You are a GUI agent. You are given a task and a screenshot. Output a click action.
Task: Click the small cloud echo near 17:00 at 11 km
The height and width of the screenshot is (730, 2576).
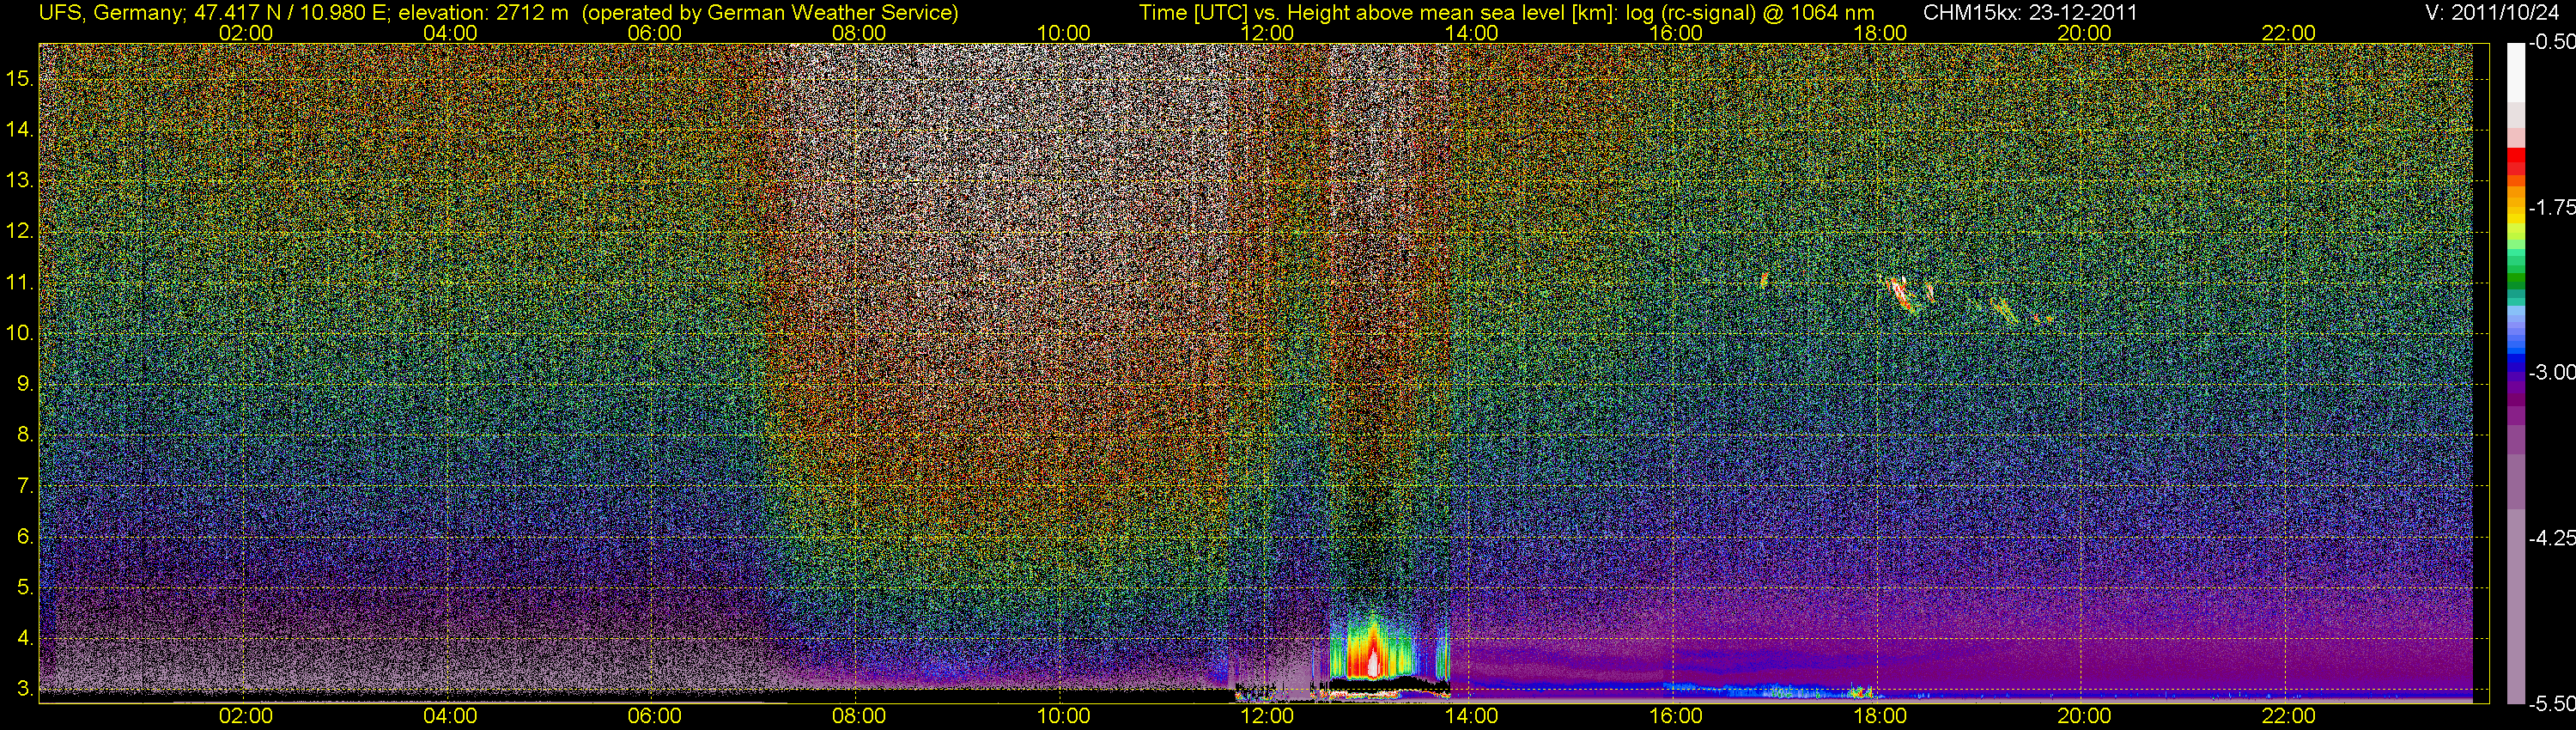1764,280
